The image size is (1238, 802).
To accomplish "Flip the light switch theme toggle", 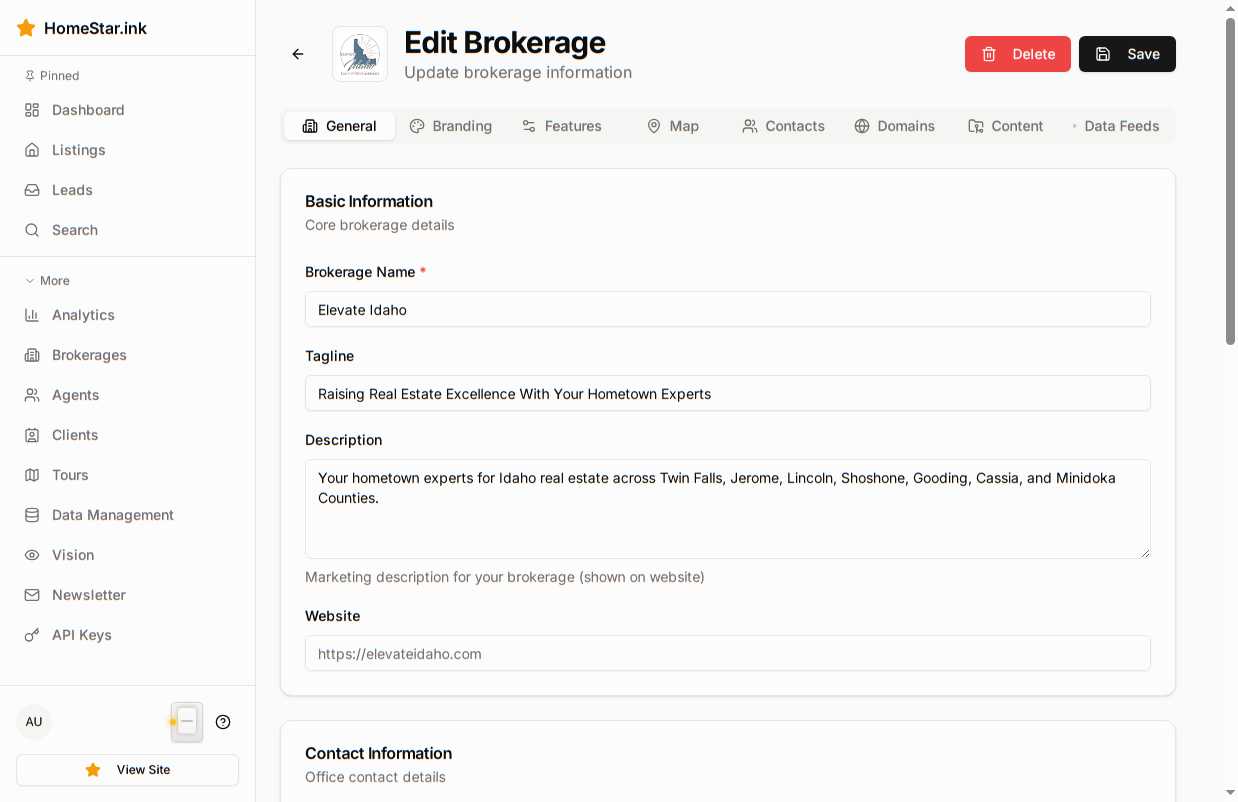I will [186, 722].
